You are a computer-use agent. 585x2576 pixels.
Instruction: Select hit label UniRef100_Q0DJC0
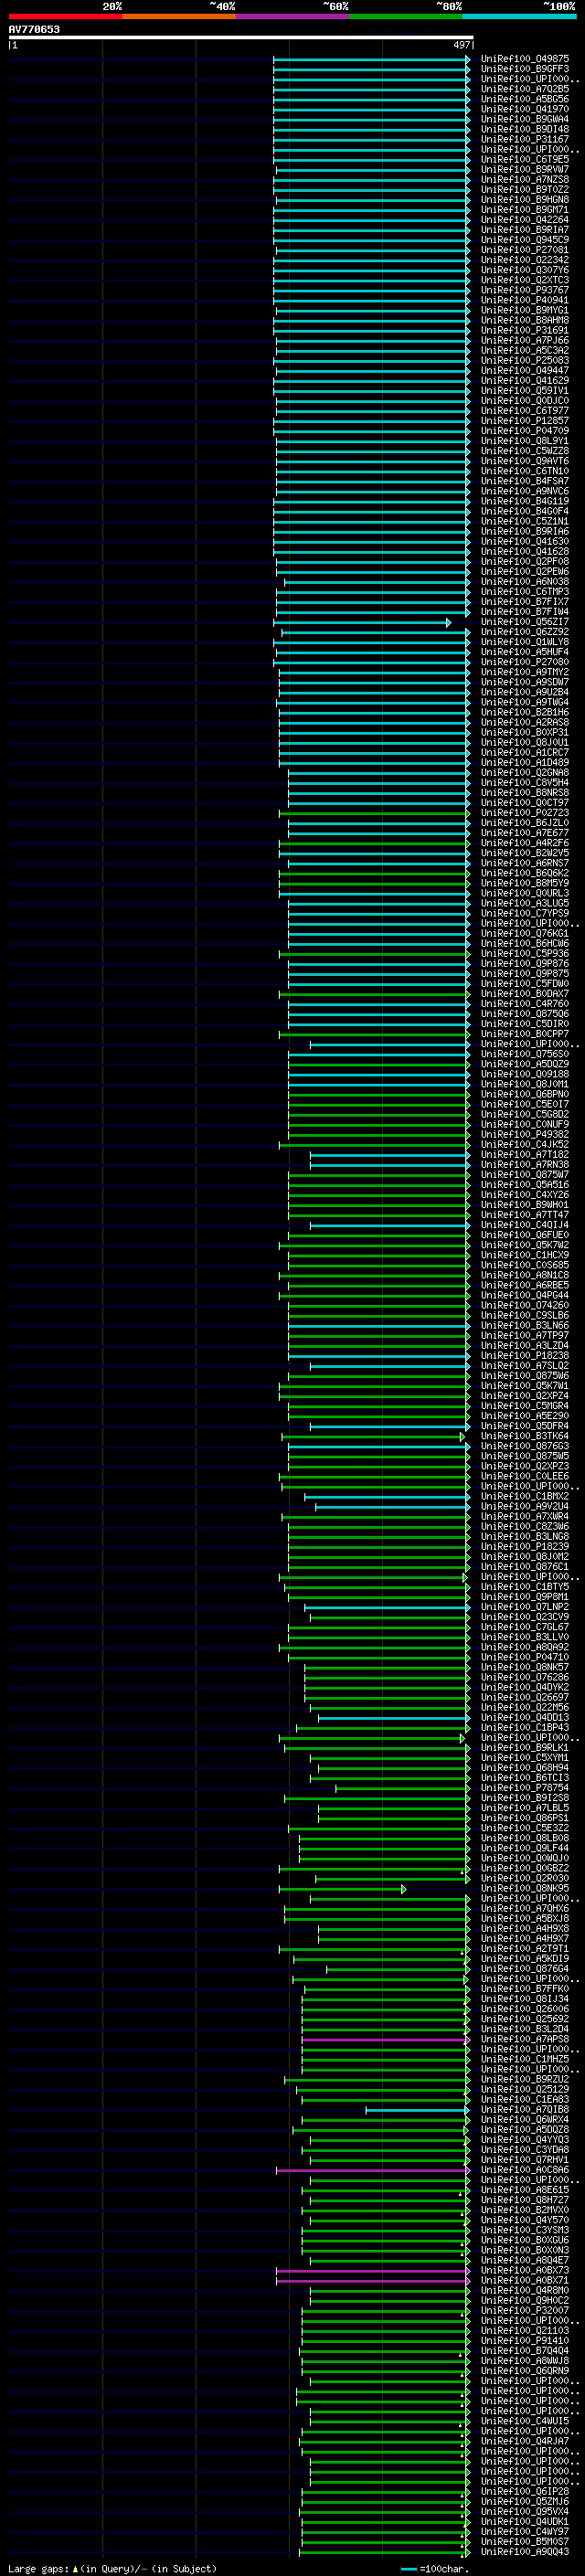[x=525, y=400]
